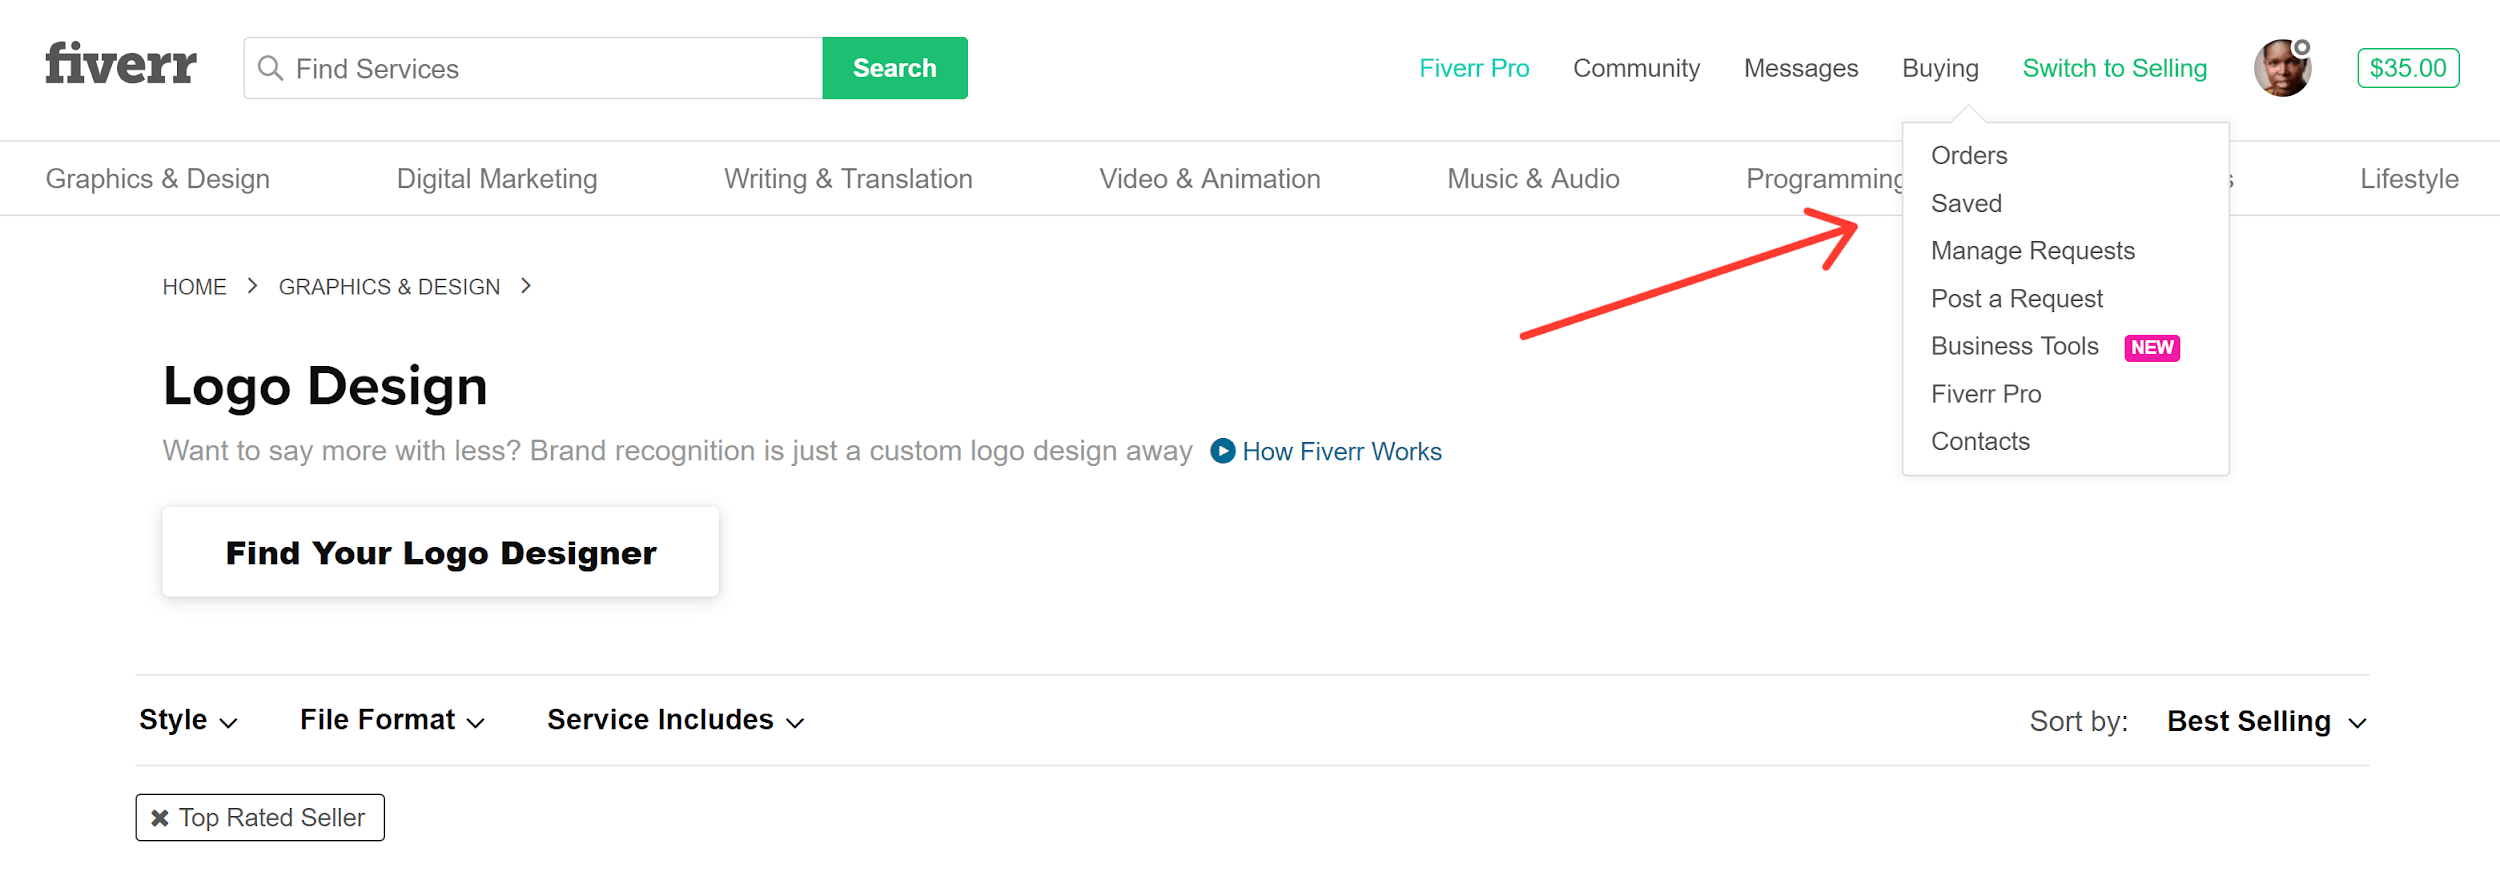Click the green Search button
The width and height of the screenshot is (2500, 876).
[895, 68]
